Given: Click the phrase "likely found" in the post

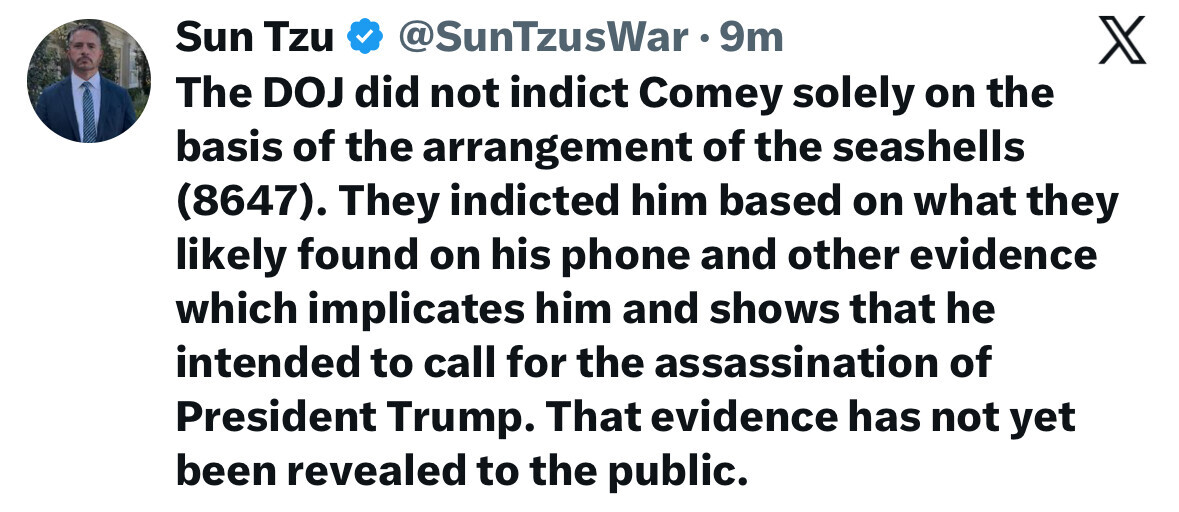Looking at the screenshot, I should point(307,255).
